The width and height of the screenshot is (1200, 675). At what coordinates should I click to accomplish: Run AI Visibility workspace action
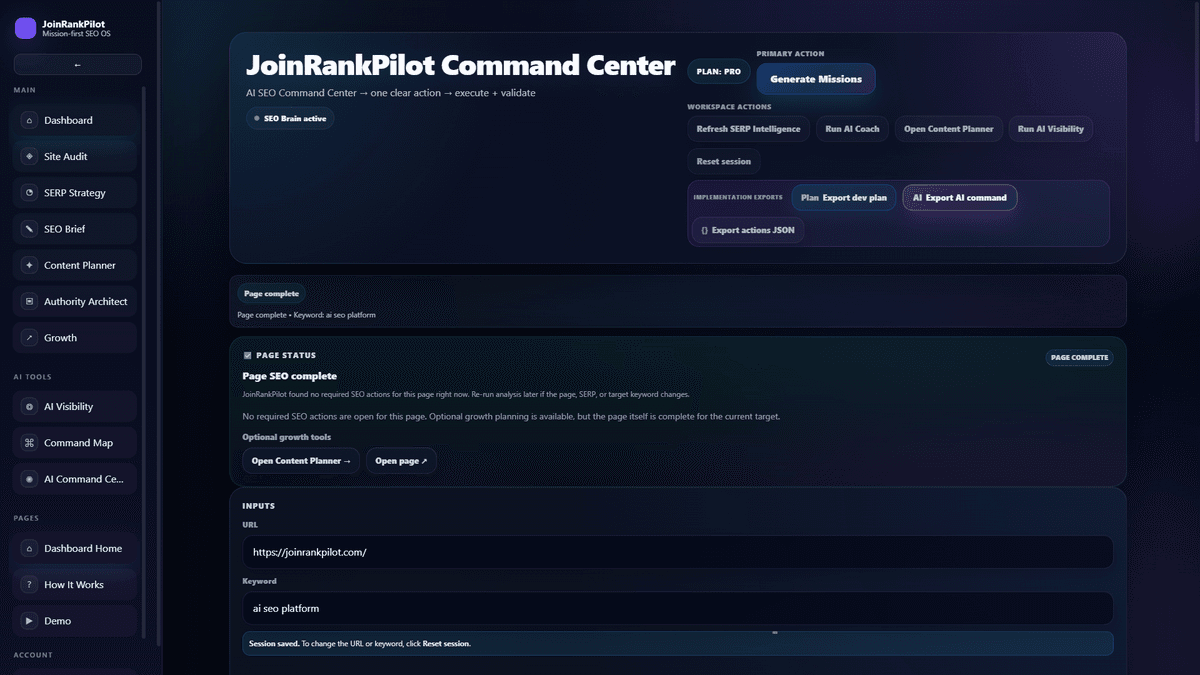tap(1051, 129)
